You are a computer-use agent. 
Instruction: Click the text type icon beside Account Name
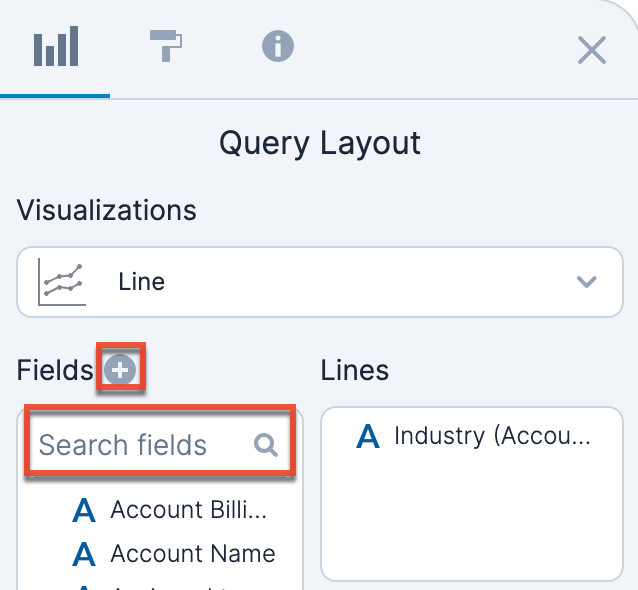click(85, 554)
